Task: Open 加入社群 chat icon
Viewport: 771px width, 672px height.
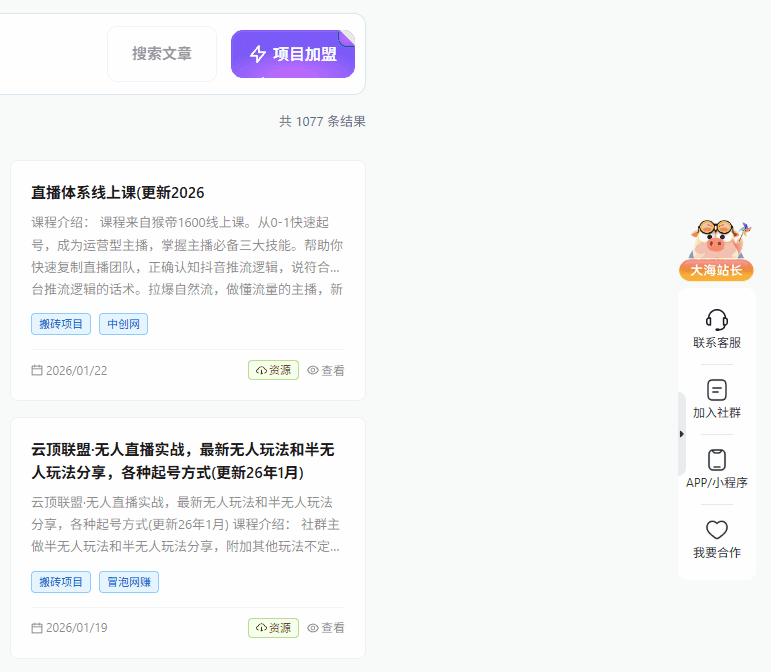Action: (717, 390)
